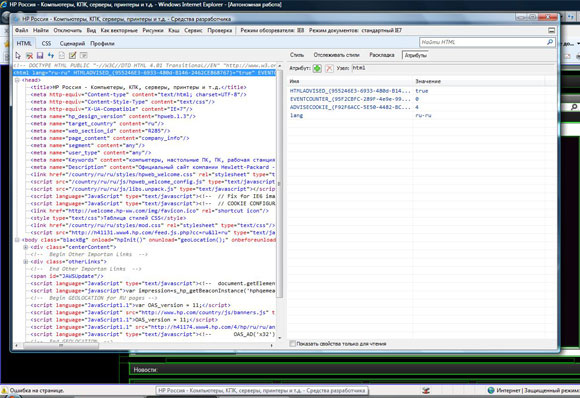The height and width of the screenshot is (398, 580).
Task: Click the Узел field containing html
Action: [453, 68]
